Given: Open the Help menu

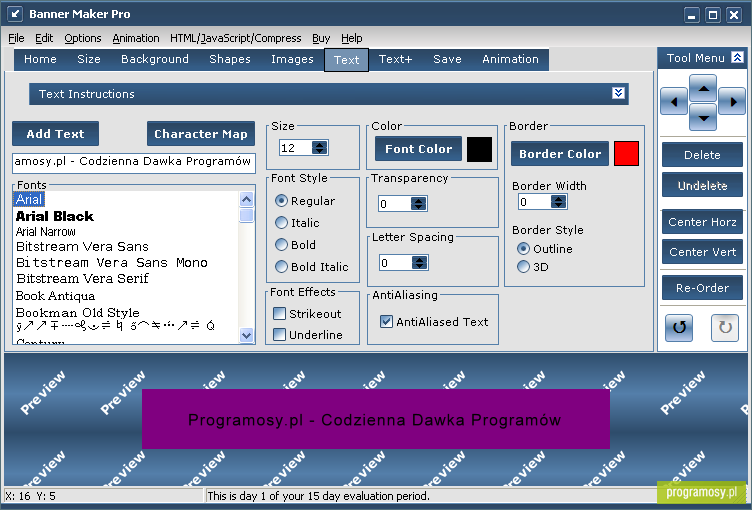Looking at the screenshot, I should 352,38.
